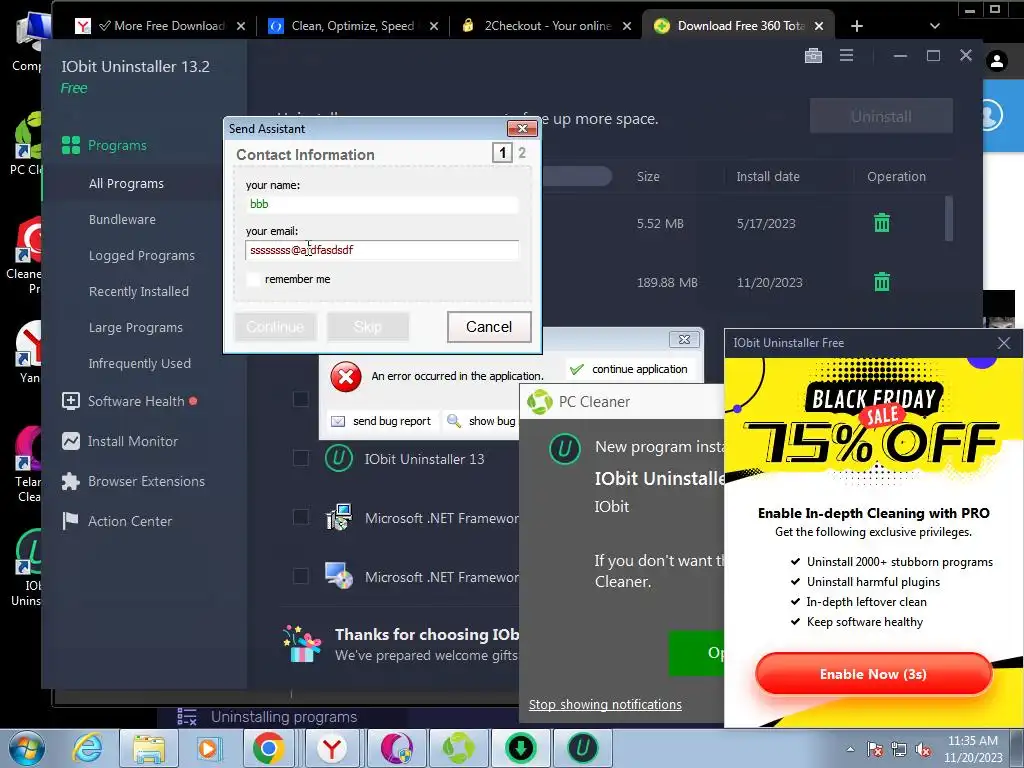
Task: Go to step 2 of Send Assistant
Action: coord(522,153)
